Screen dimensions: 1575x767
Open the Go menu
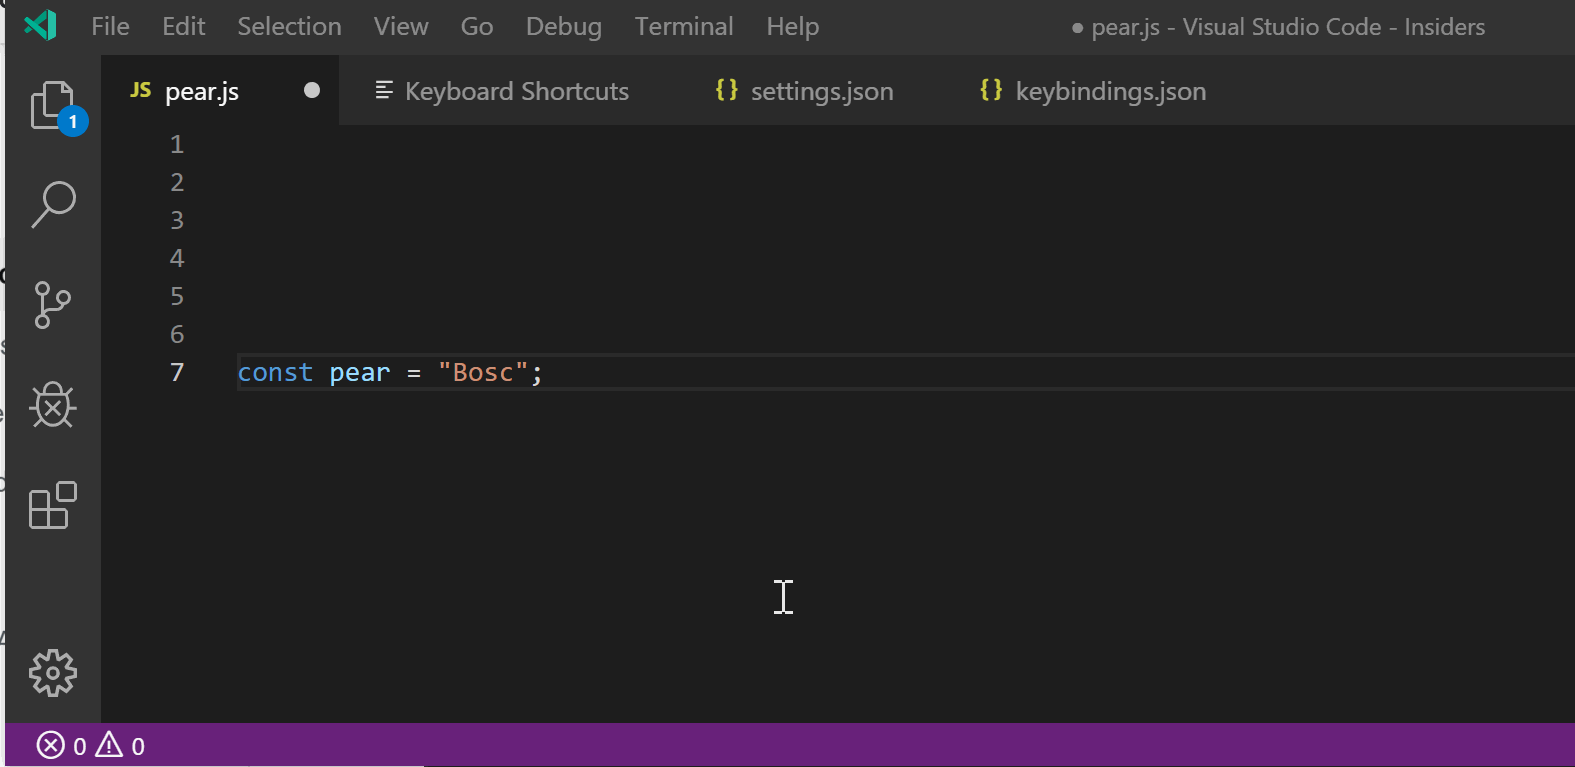pos(477,26)
